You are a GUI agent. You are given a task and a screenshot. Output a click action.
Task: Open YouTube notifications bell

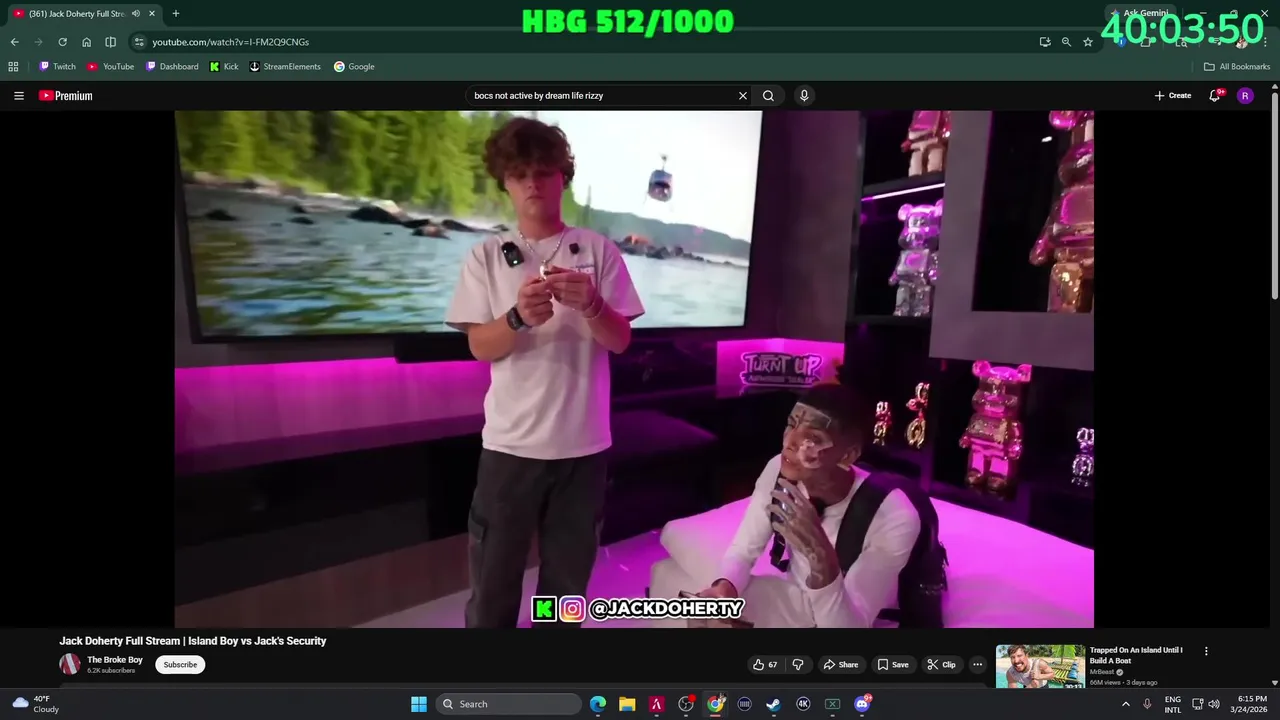[1215, 96]
